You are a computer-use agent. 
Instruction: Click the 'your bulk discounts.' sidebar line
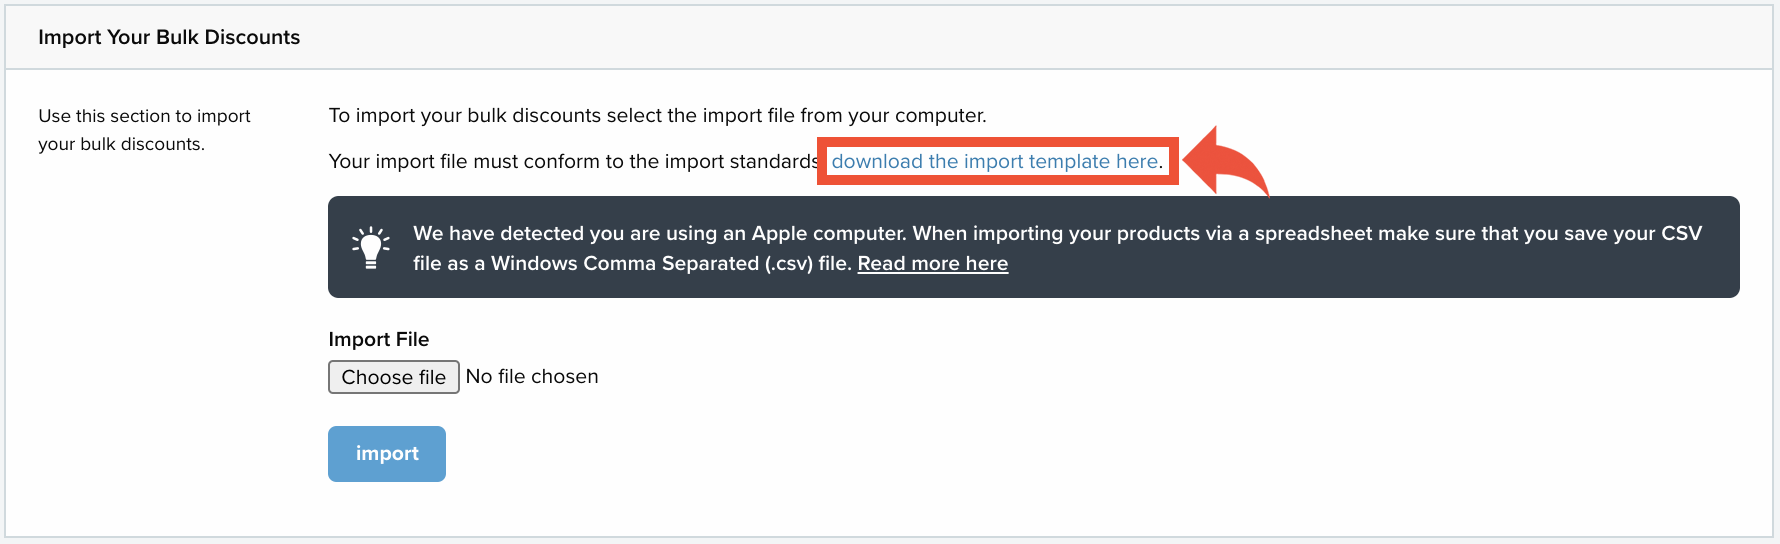tap(121, 144)
